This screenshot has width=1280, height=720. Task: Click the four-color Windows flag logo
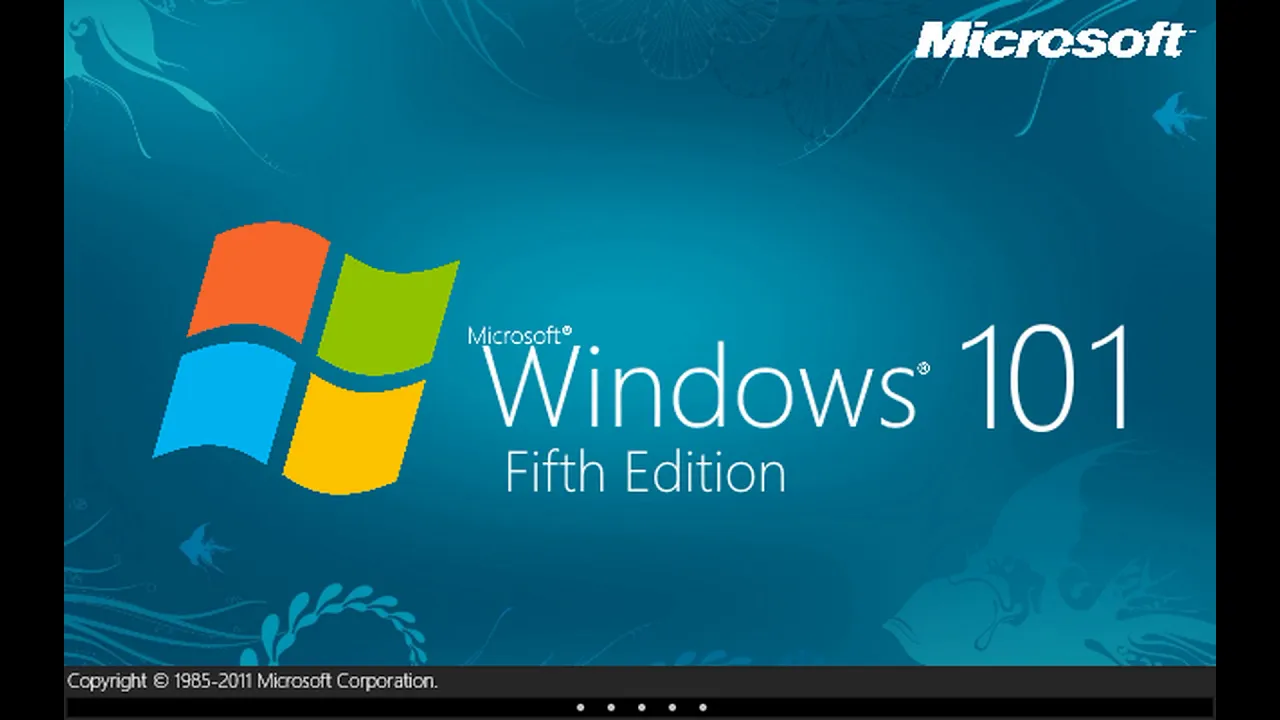[x=305, y=357]
